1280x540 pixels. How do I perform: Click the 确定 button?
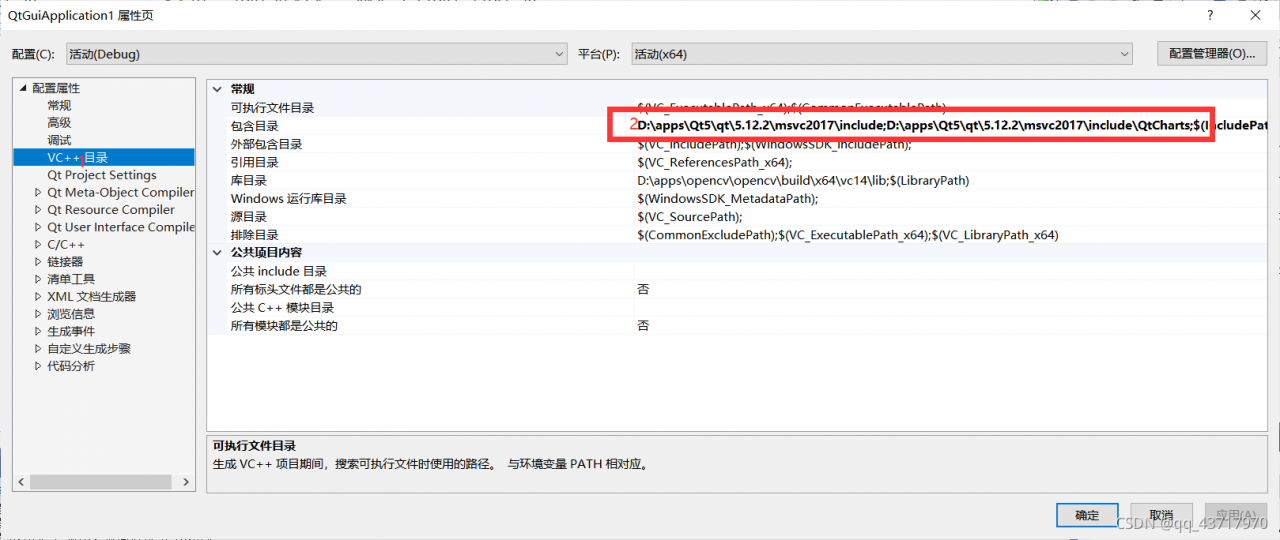(1087, 515)
